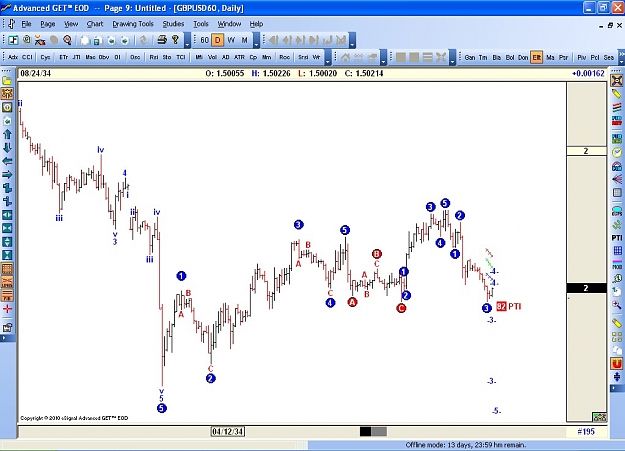The width and height of the screenshot is (625, 451).
Task: Click the arc tool in right sidebar
Action: (617, 166)
